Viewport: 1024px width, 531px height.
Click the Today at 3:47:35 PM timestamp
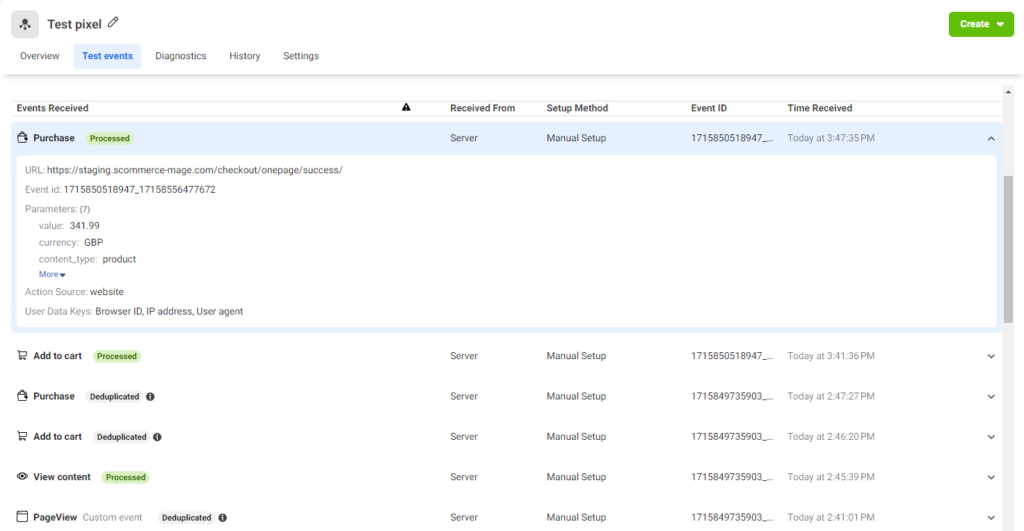[x=831, y=138]
